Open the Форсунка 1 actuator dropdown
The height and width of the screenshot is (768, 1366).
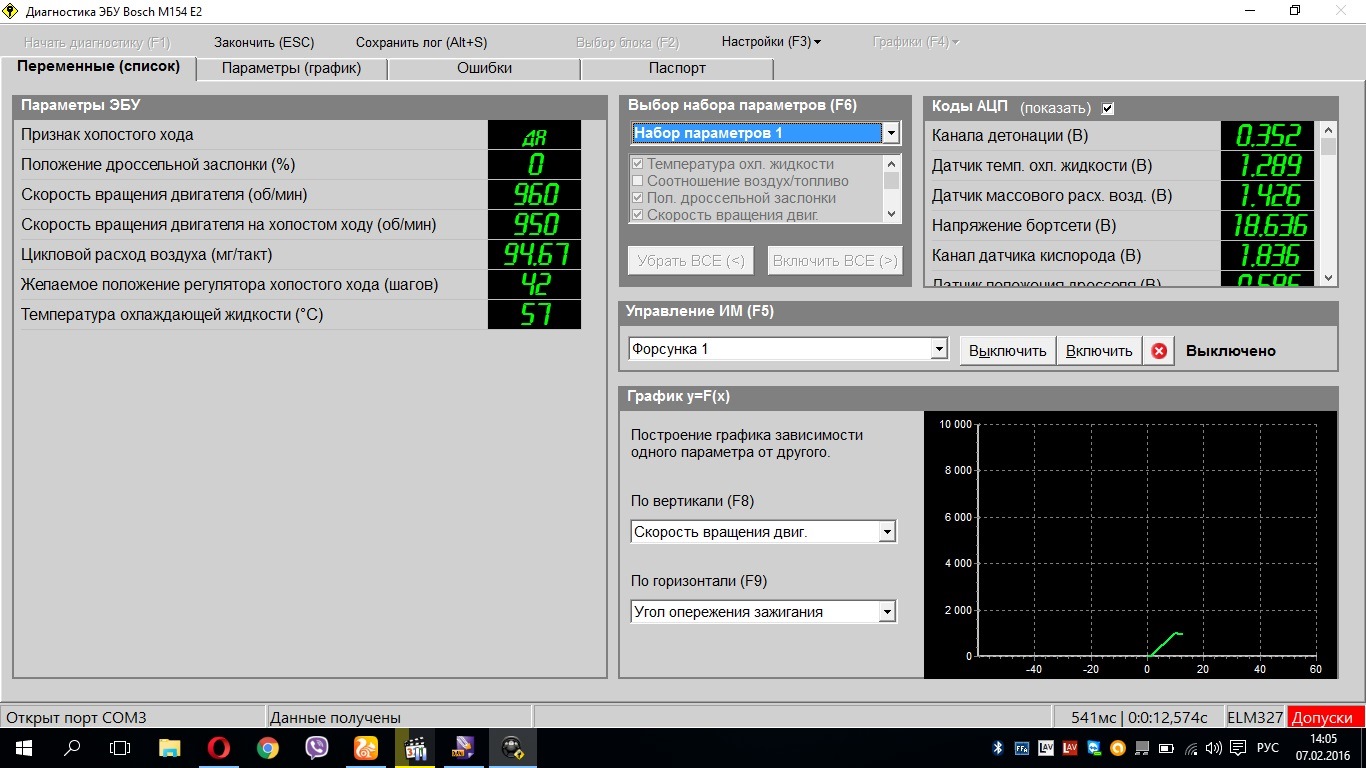[x=938, y=350]
